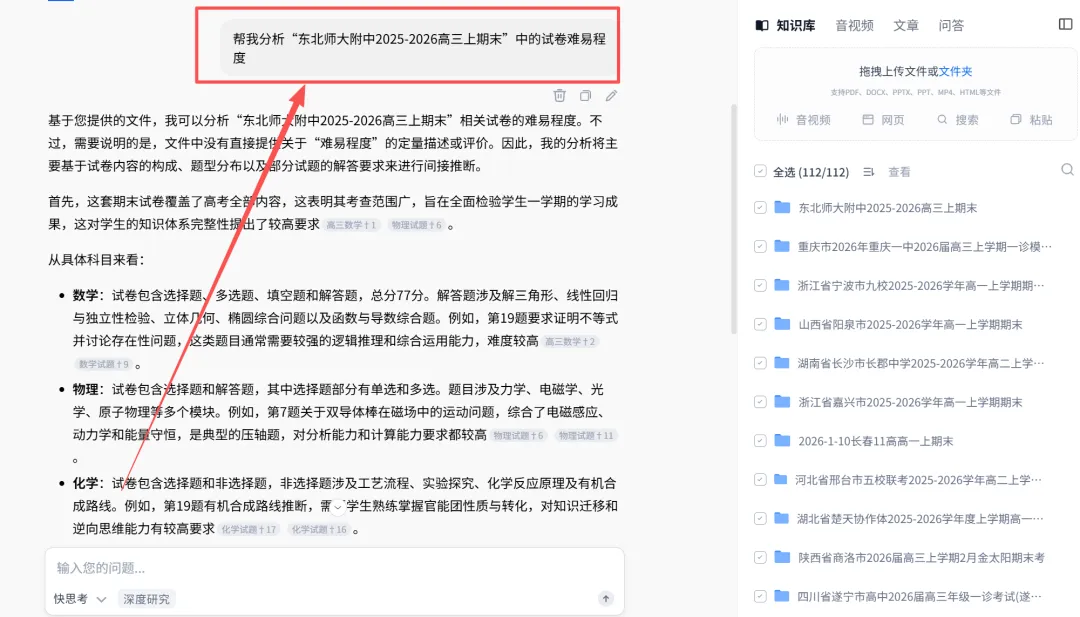This screenshot has width=1080, height=617.
Task: Uncheck the 四川省遂宁市高中 checkbox
Action: [x=760, y=596]
